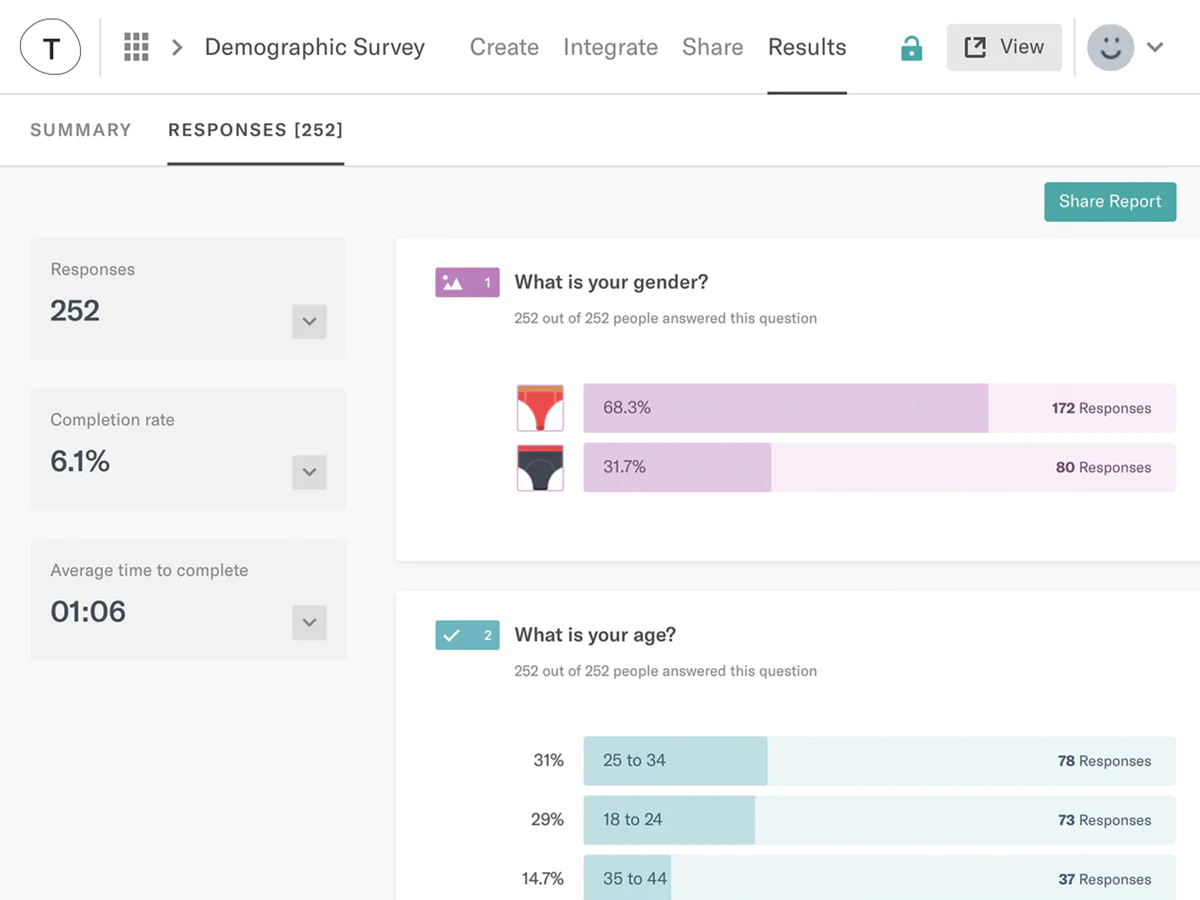Screen dimensions: 1200x900
Task: Click the smiley face account avatar
Action: pos(1110,47)
